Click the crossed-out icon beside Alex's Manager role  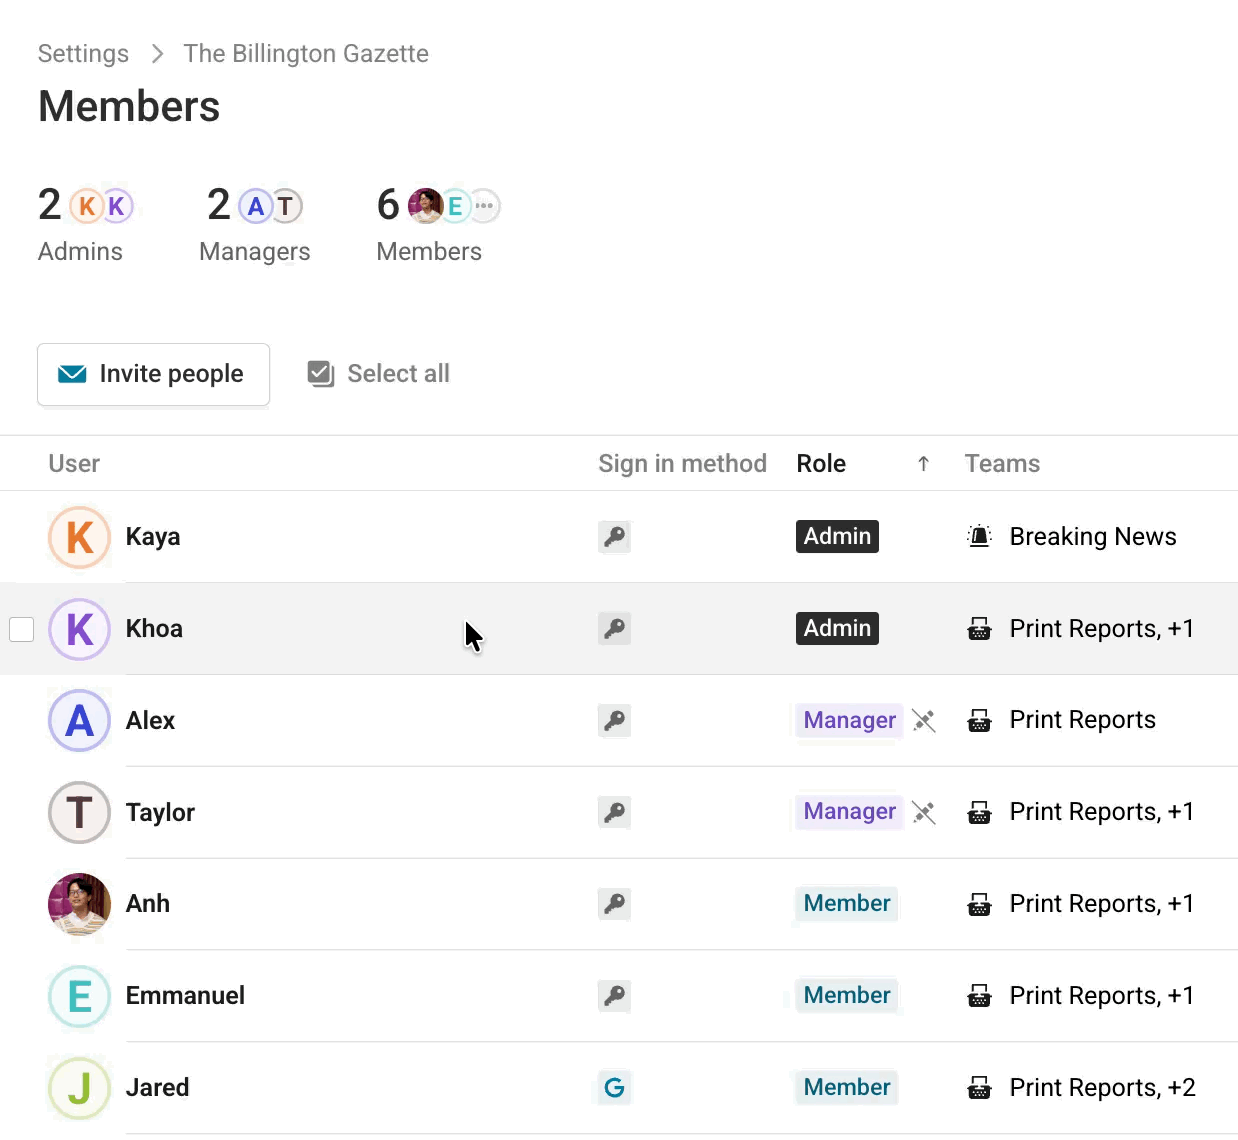(924, 721)
